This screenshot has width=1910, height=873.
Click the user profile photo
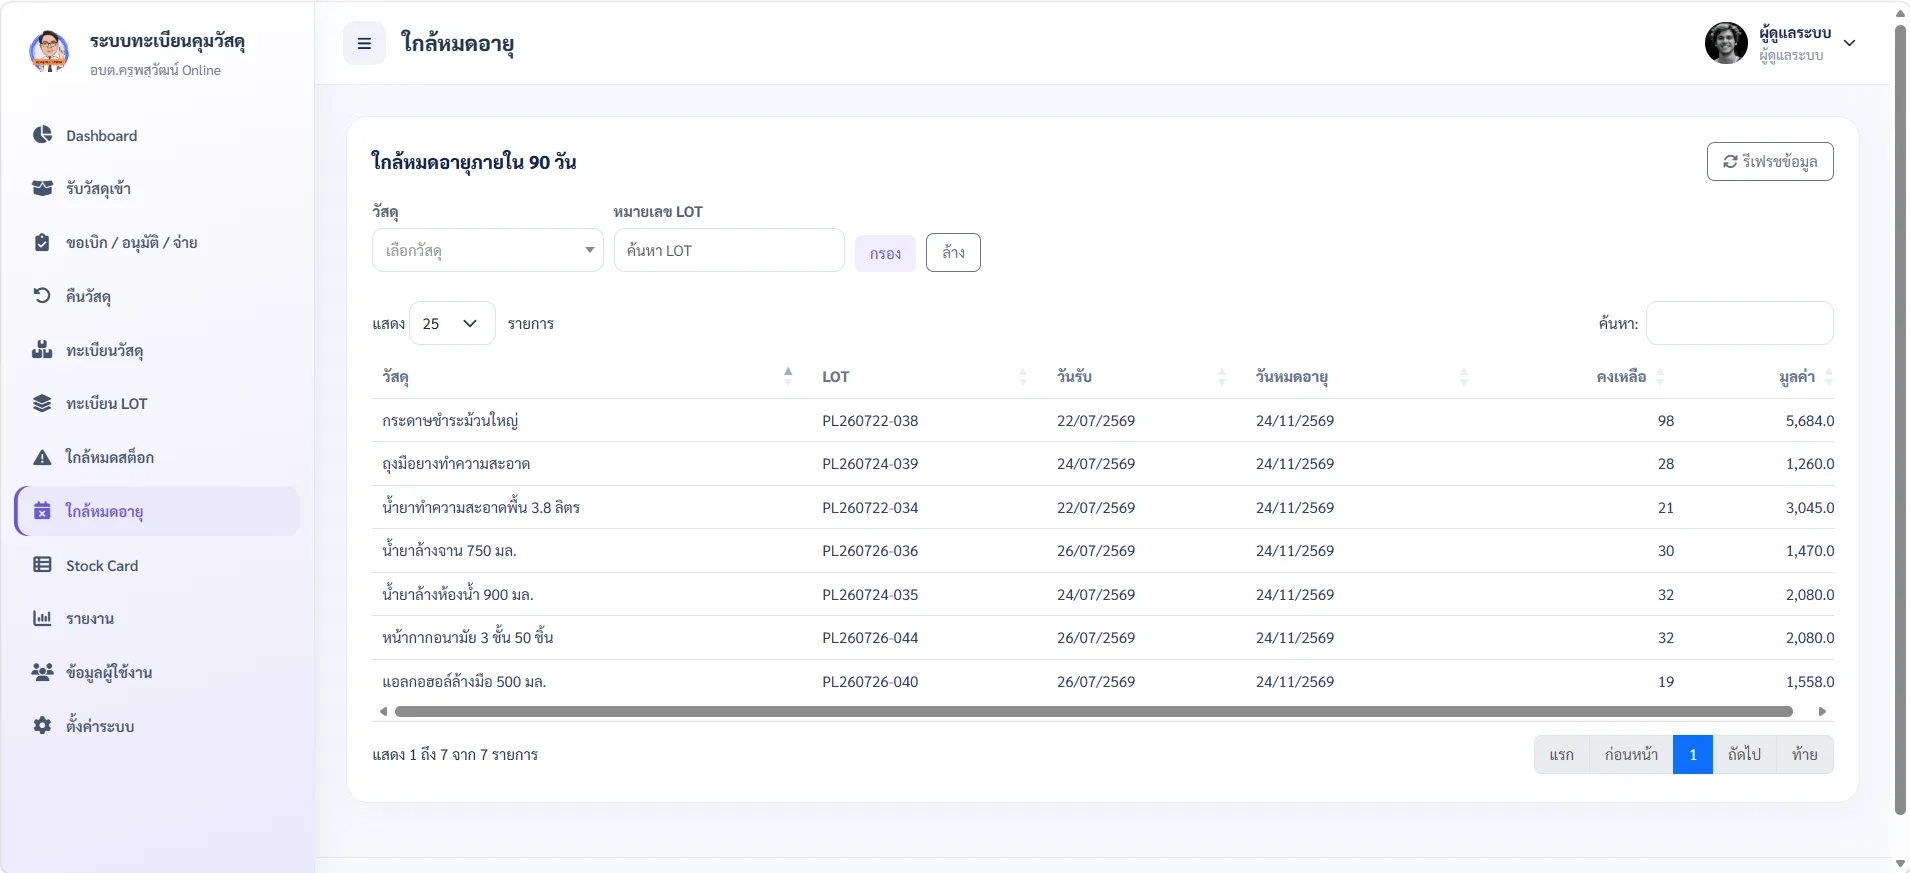[x=1726, y=43]
